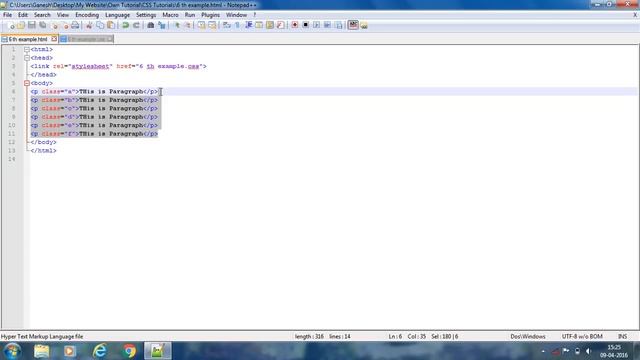This screenshot has height=360, width=640.
Task: Close the inactive document tab
Action: pos(109,39)
